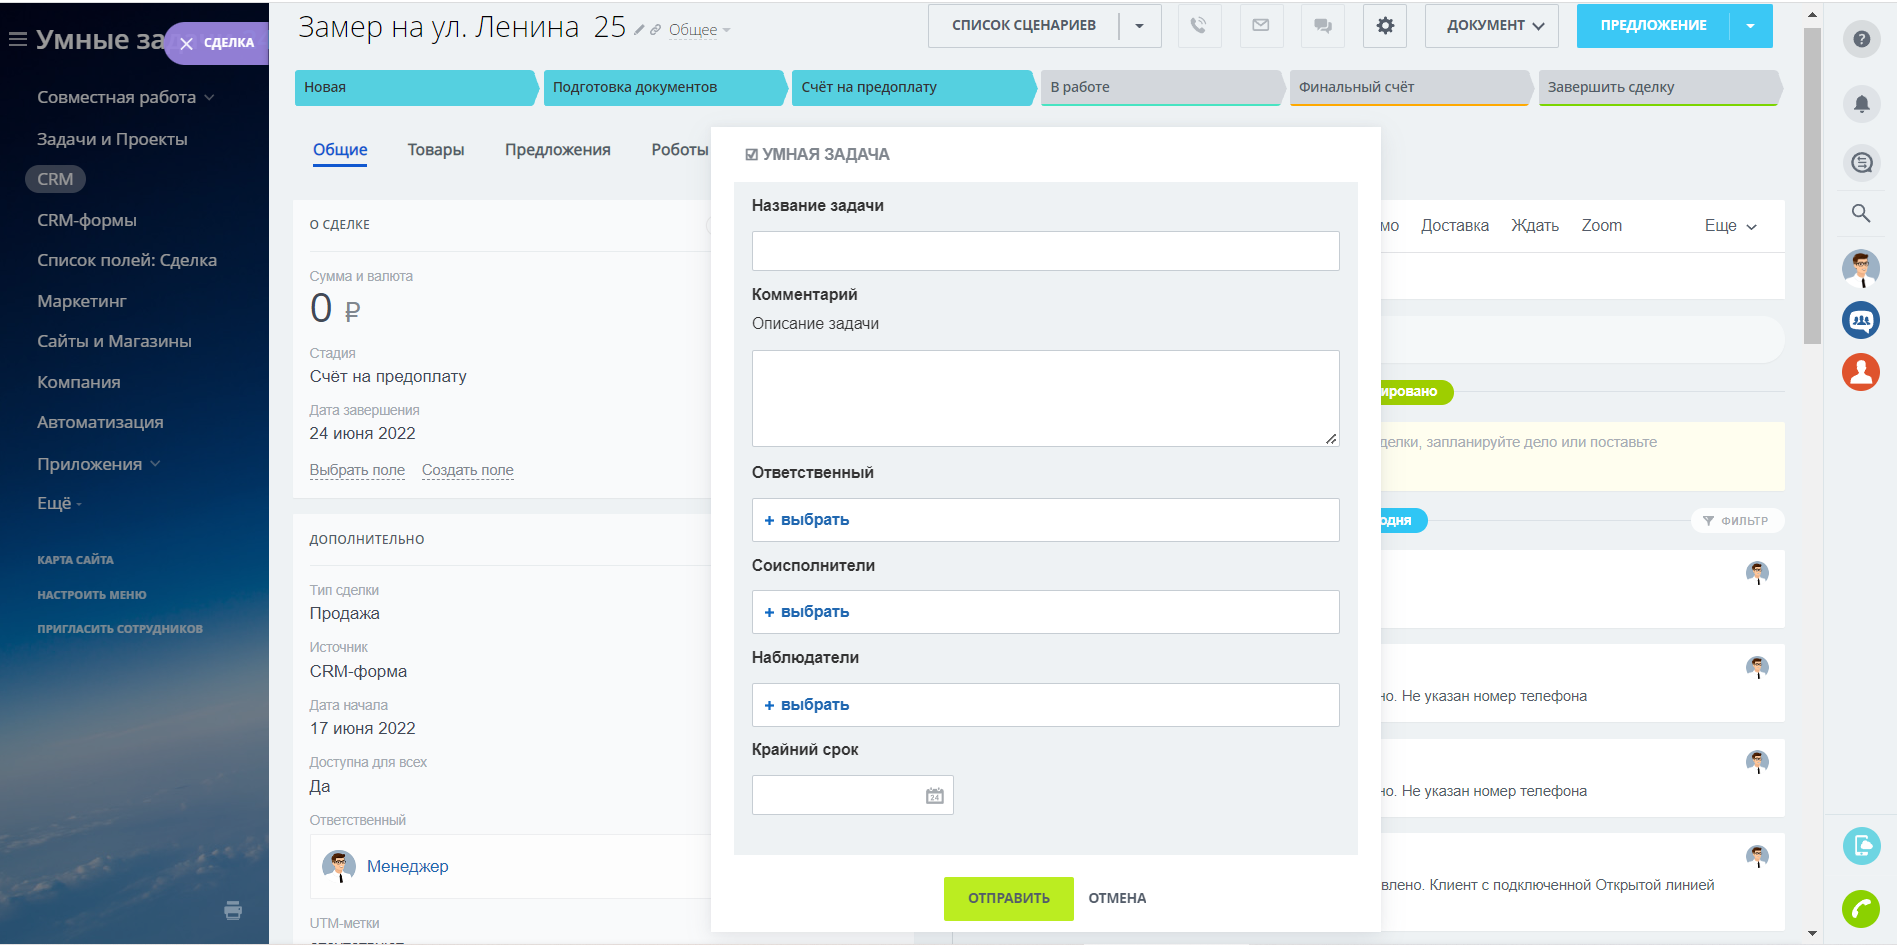
Task: Open the red user contact icon
Action: pos(1861,372)
